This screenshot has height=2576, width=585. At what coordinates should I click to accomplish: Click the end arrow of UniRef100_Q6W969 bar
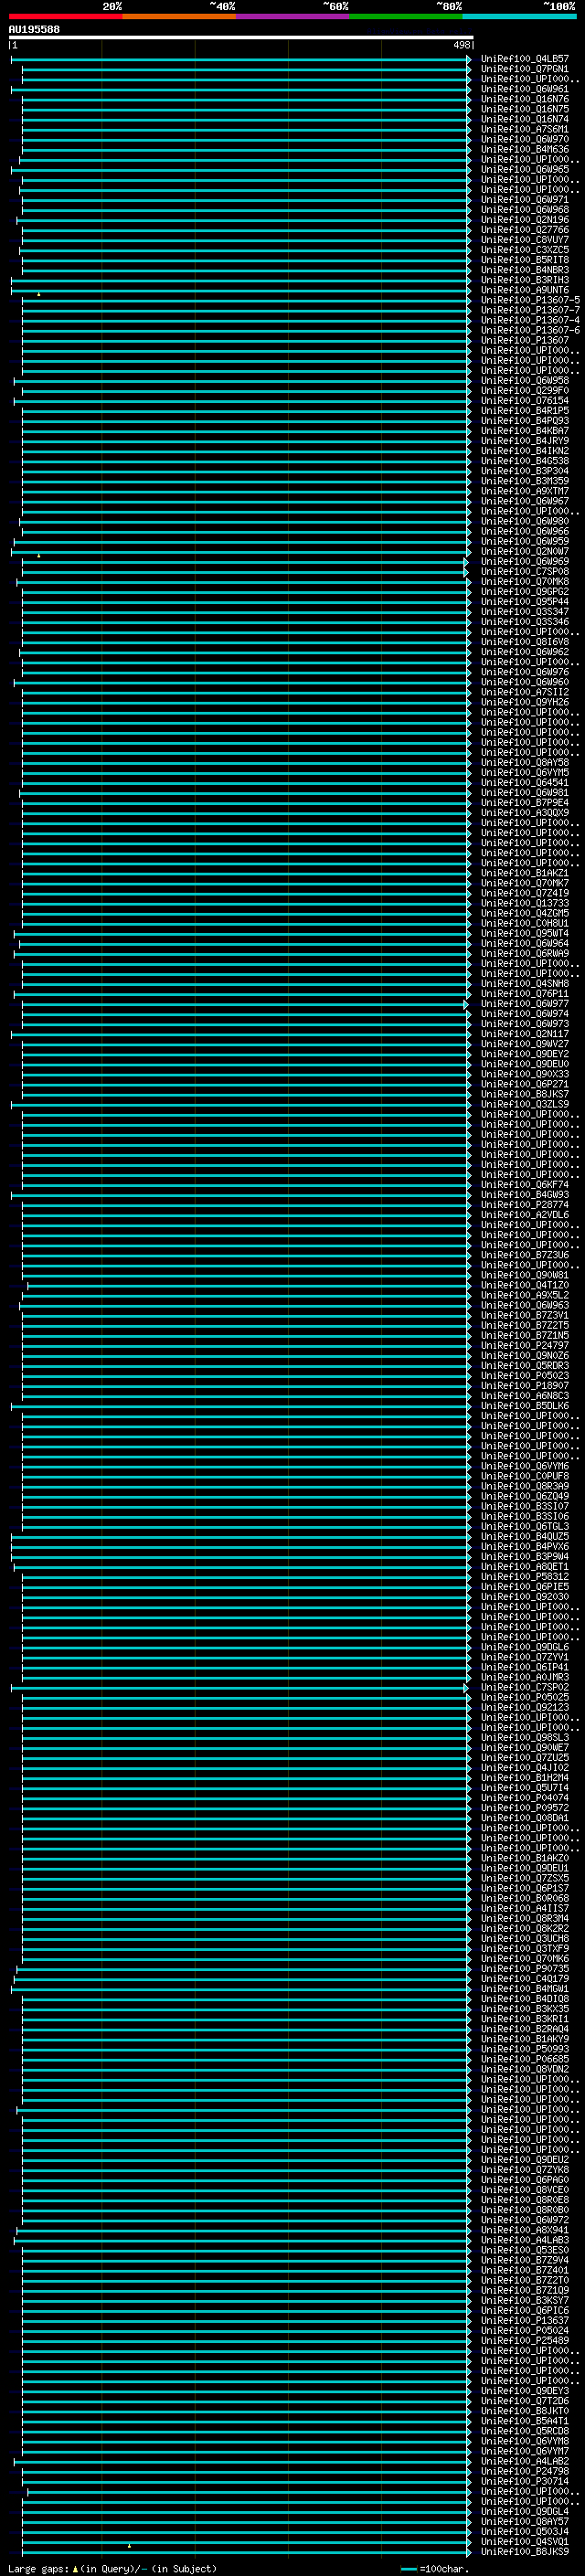pyautogui.click(x=466, y=562)
